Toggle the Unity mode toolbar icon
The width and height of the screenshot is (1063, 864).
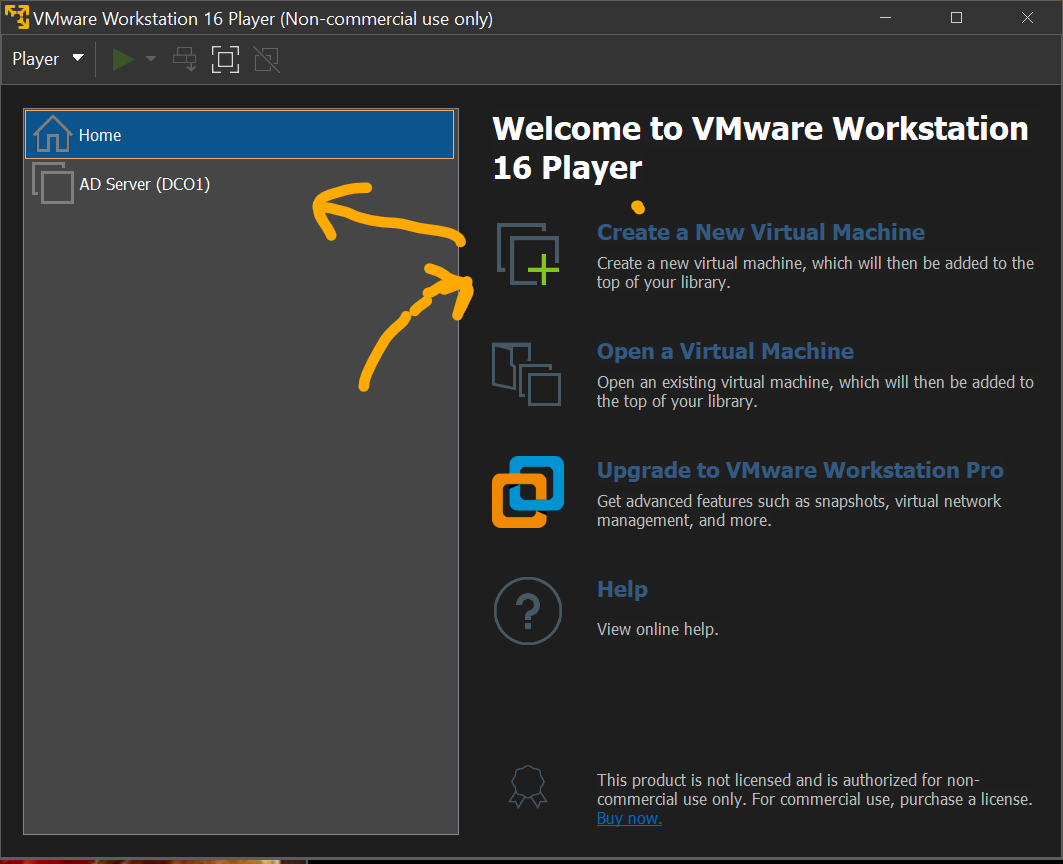point(266,60)
